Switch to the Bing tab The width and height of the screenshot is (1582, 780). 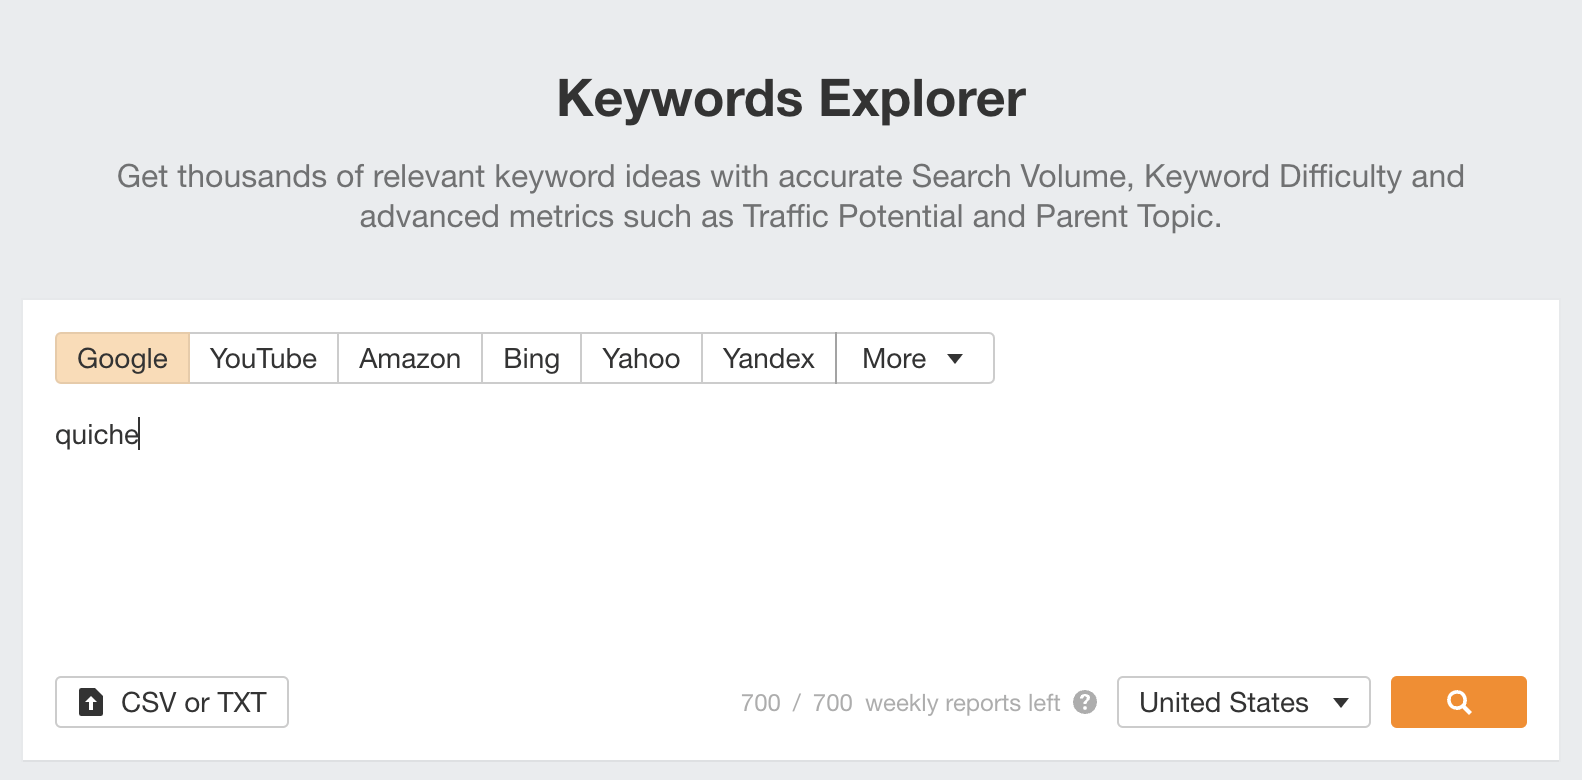pyautogui.click(x=530, y=358)
